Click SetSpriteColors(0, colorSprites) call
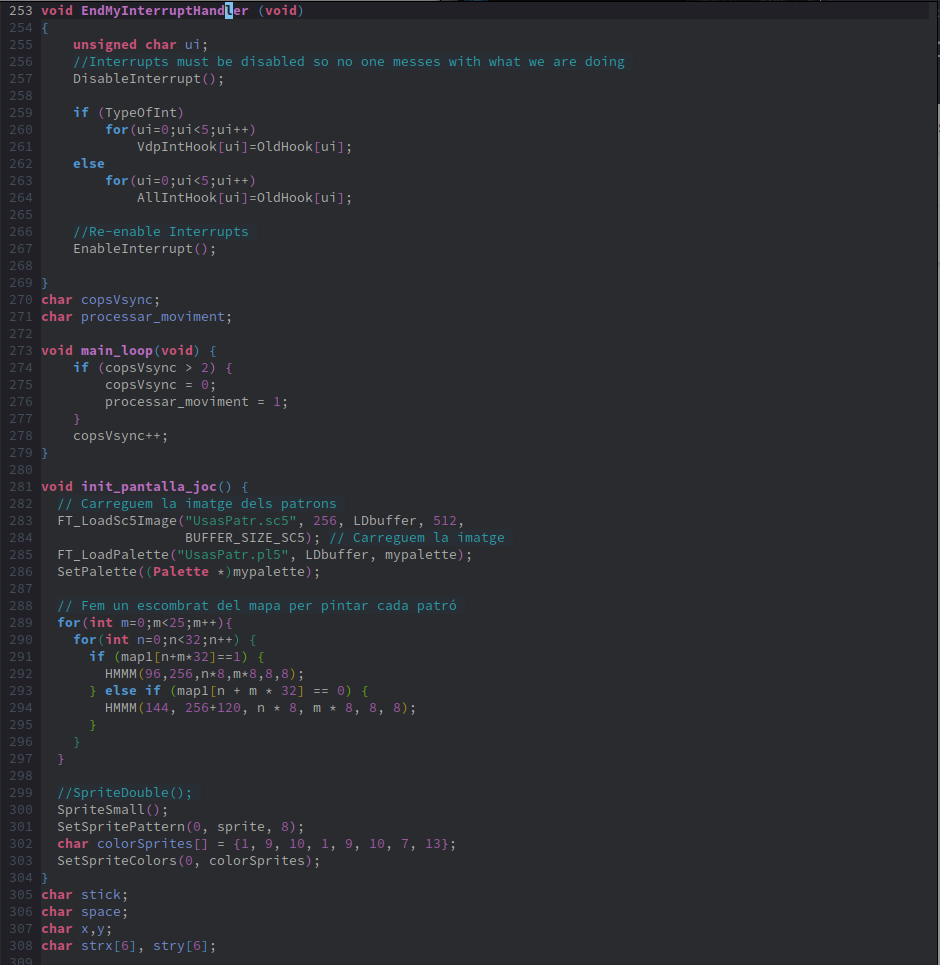The image size is (940, 965). pyautogui.click(x=188, y=861)
